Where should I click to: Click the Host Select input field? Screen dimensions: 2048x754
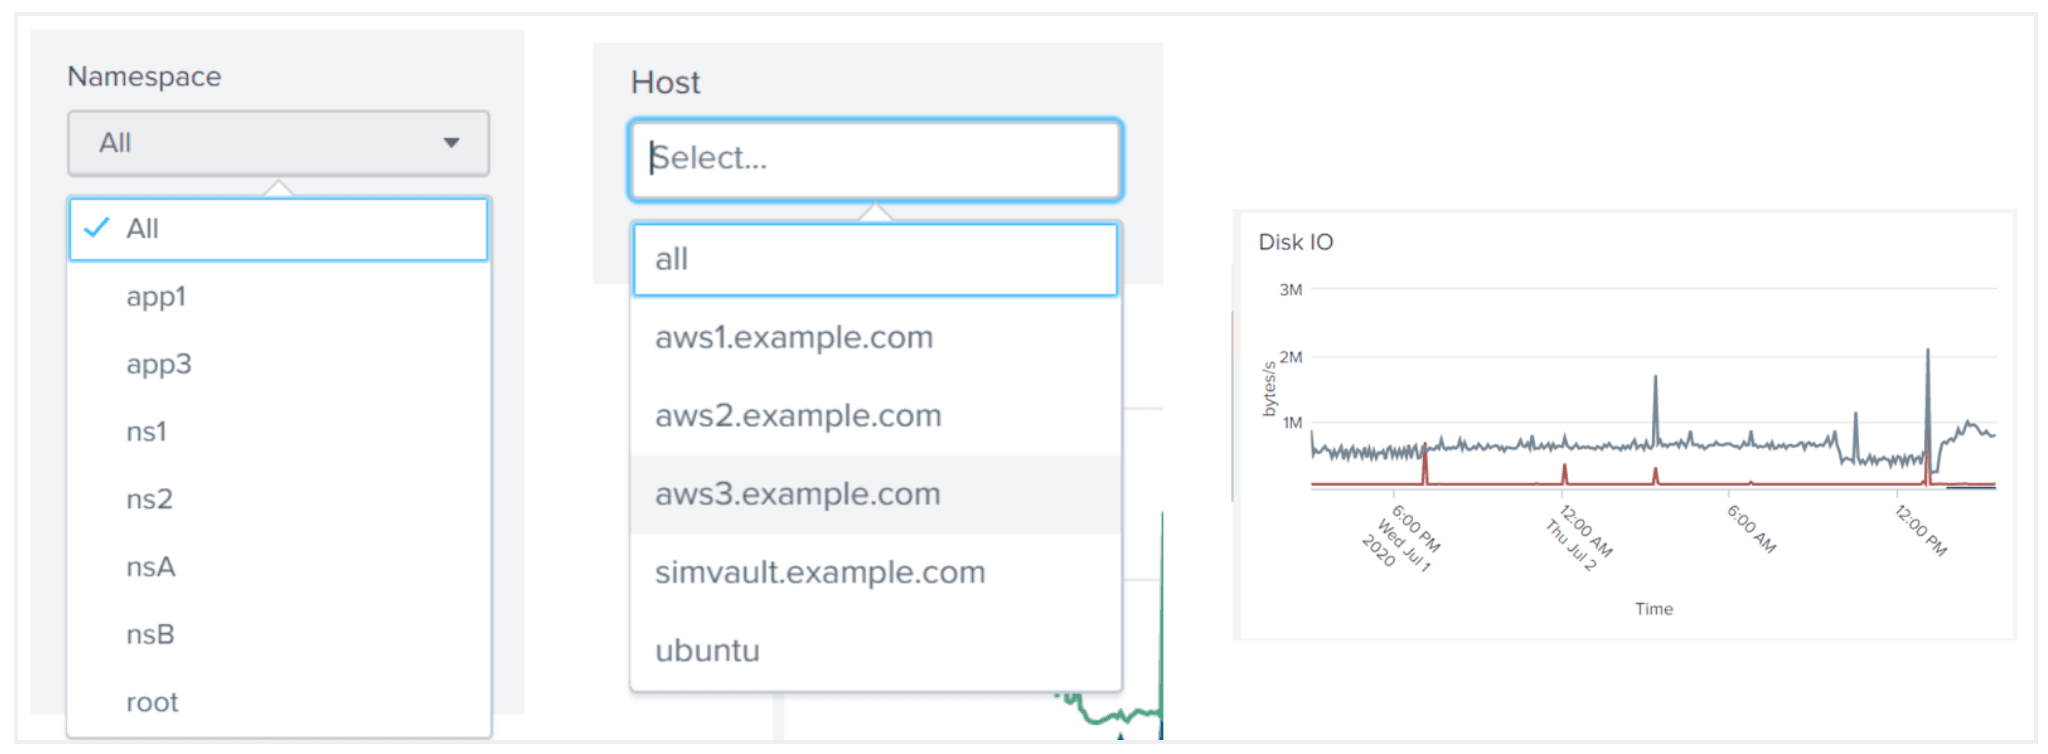point(875,159)
